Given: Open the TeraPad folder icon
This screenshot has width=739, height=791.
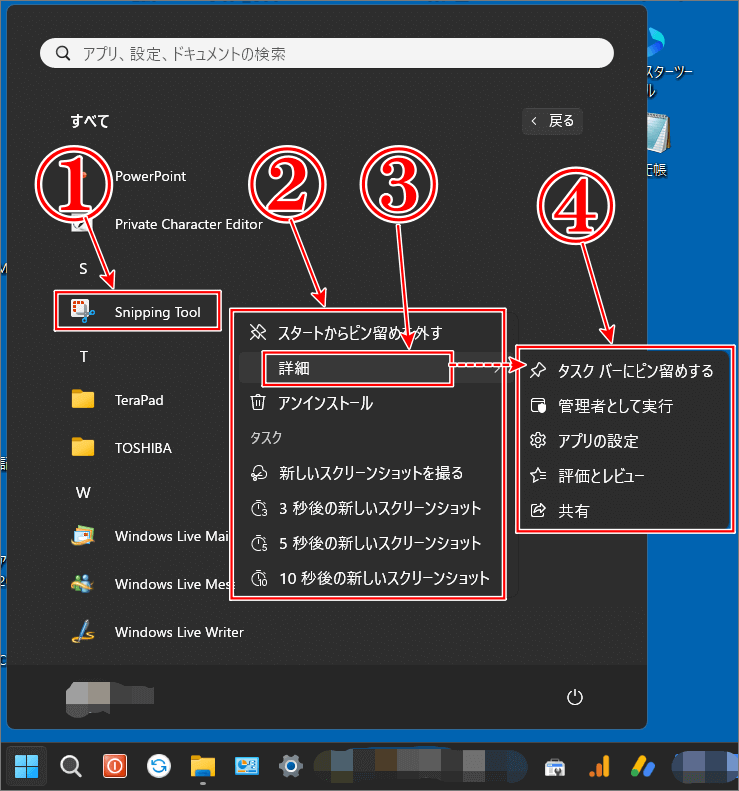Looking at the screenshot, I should [83, 399].
